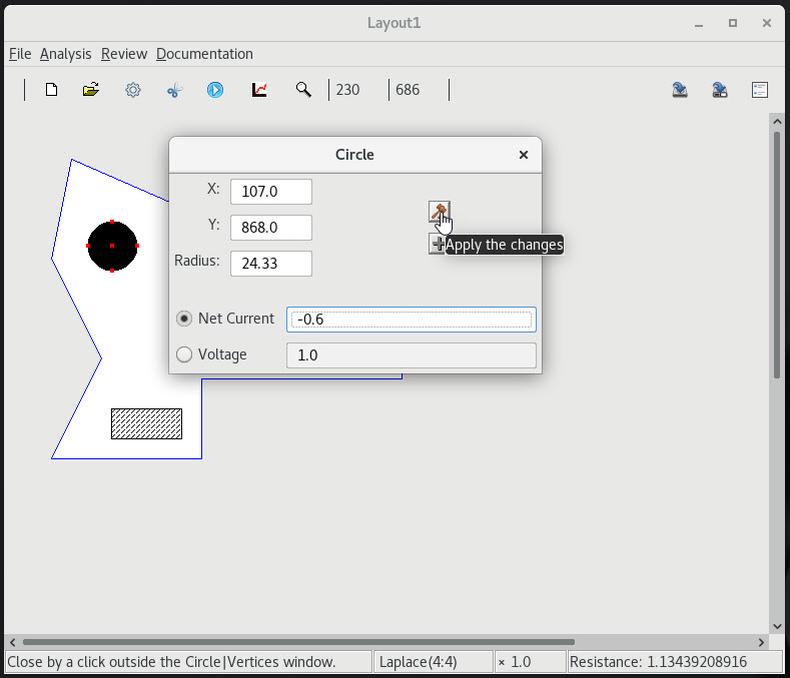This screenshot has height=678, width=790.
Task: Click the red line chart icon
Action: point(259,90)
